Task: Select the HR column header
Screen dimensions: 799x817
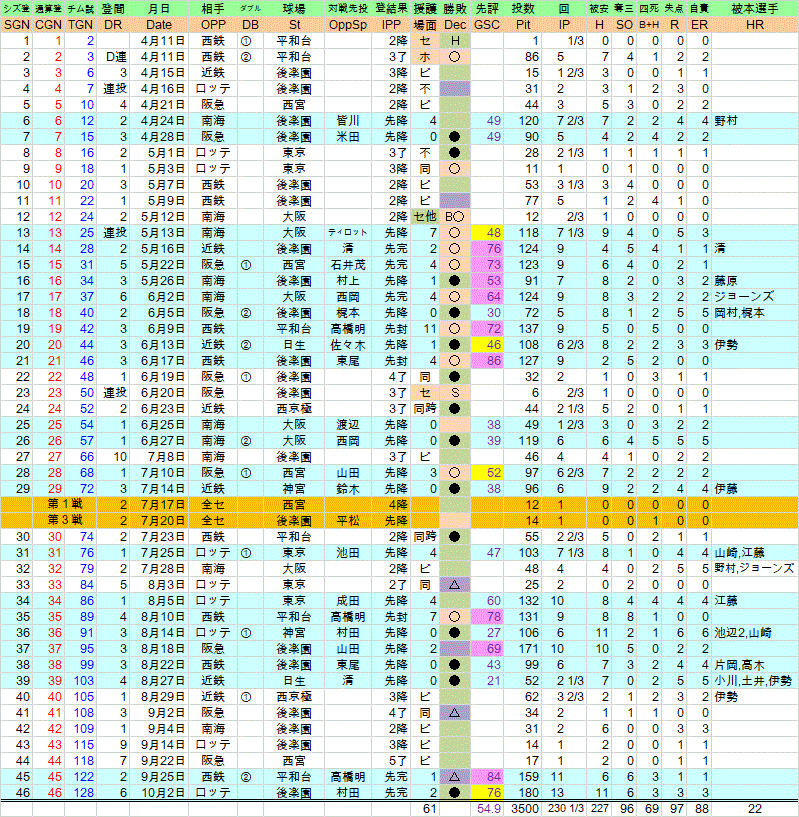Action: click(x=755, y=25)
